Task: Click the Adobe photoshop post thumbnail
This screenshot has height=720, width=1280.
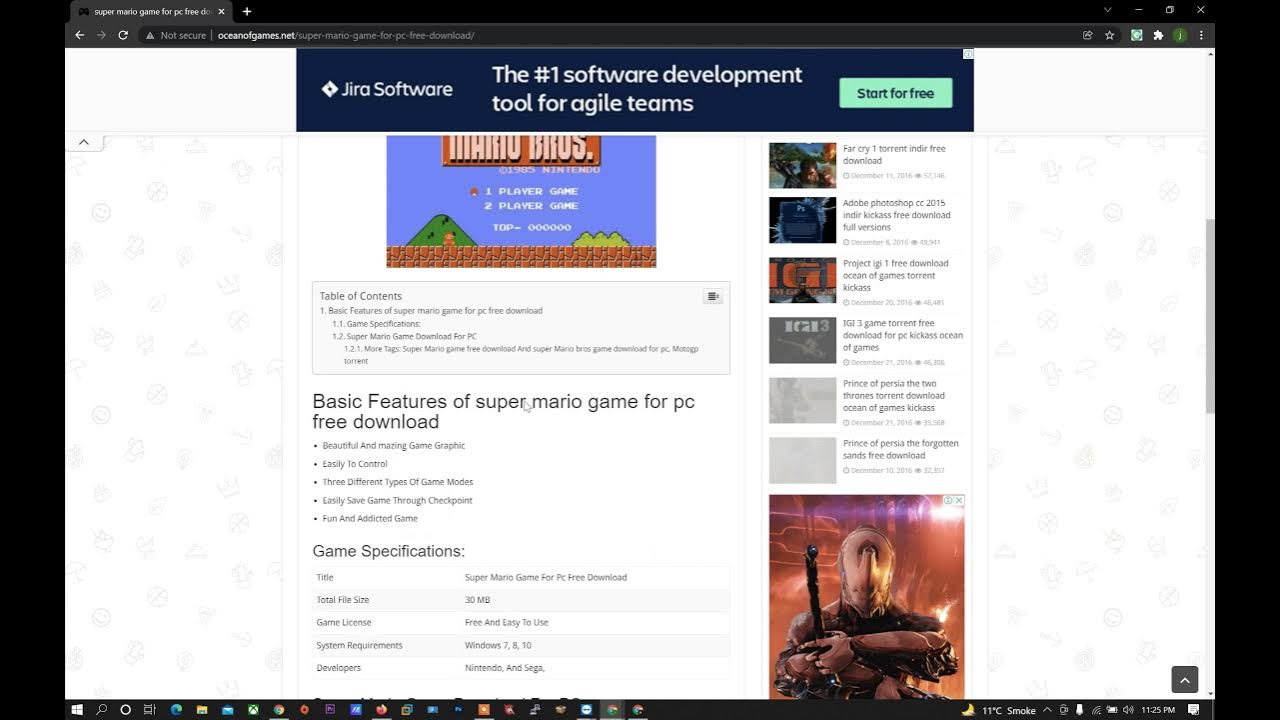Action: click(x=802, y=220)
